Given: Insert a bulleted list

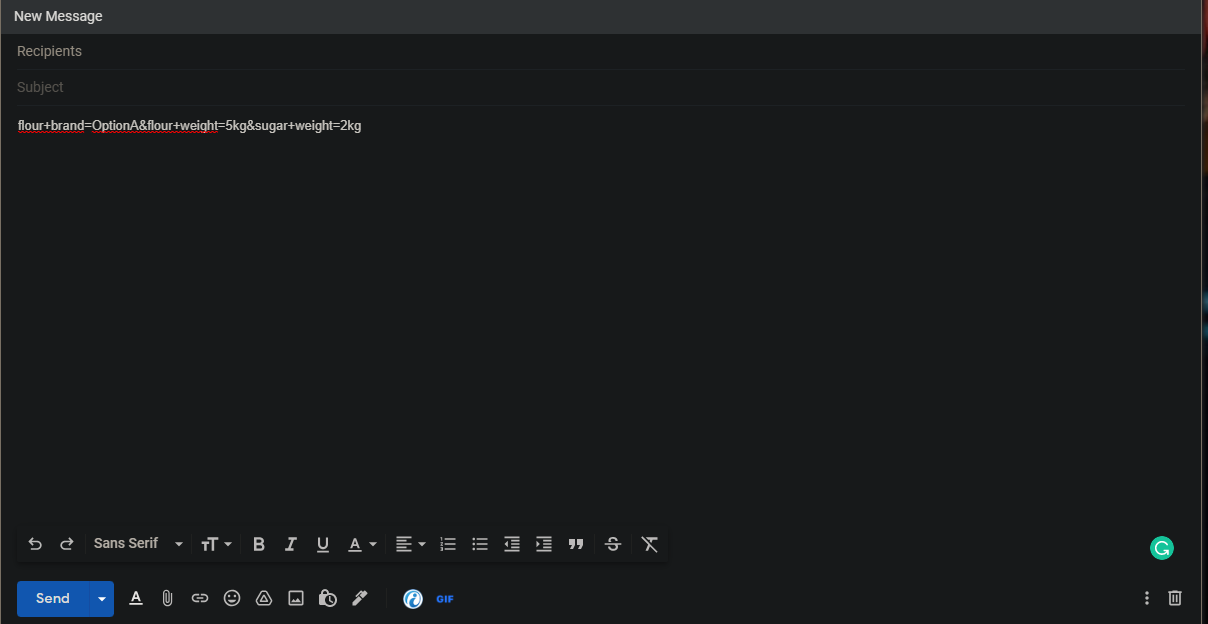Looking at the screenshot, I should tap(480, 544).
